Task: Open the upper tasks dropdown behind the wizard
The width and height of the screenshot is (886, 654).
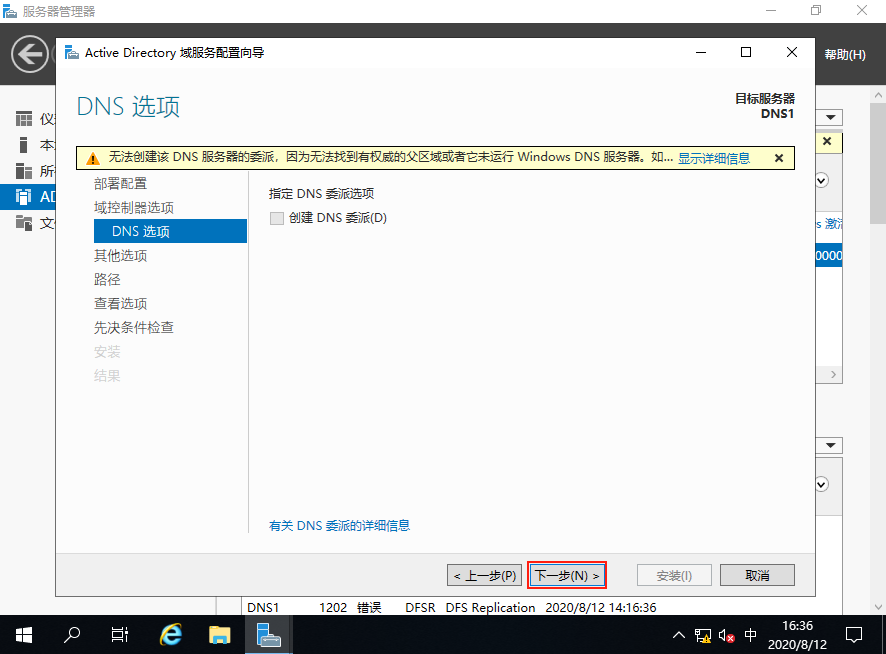Action: click(x=830, y=117)
